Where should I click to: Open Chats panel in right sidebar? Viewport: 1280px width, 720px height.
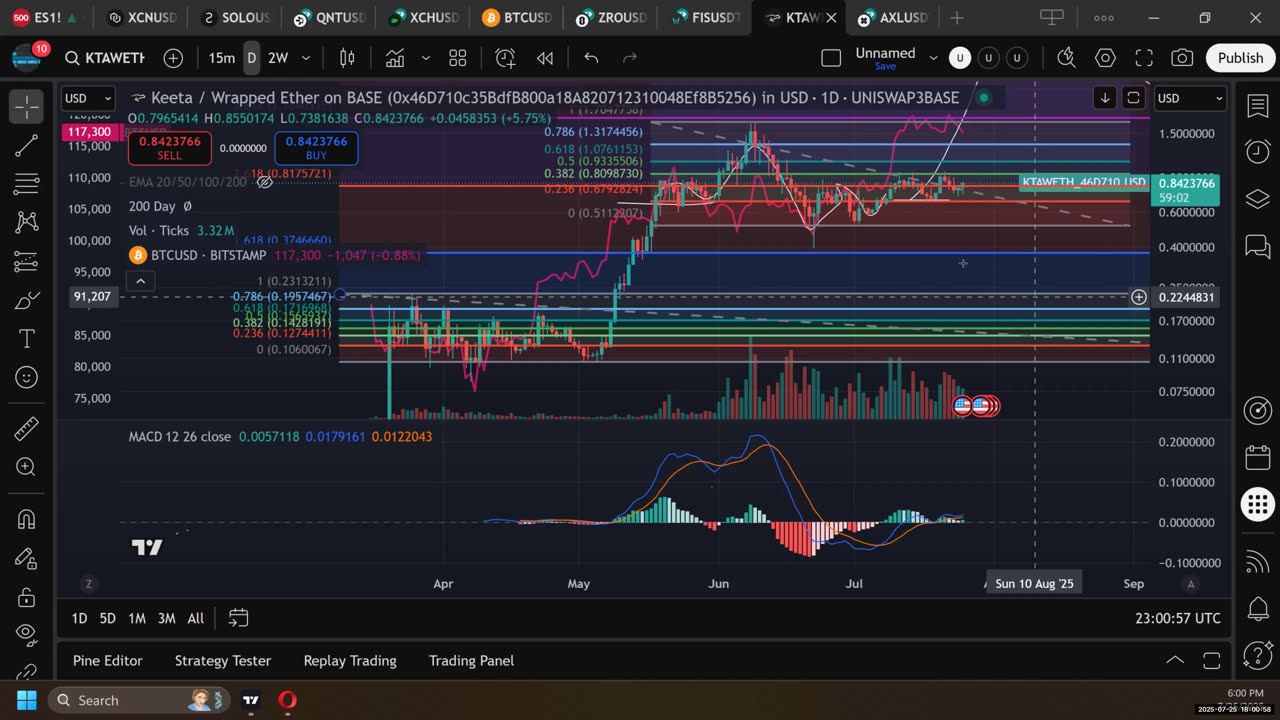pyautogui.click(x=1257, y=246)
